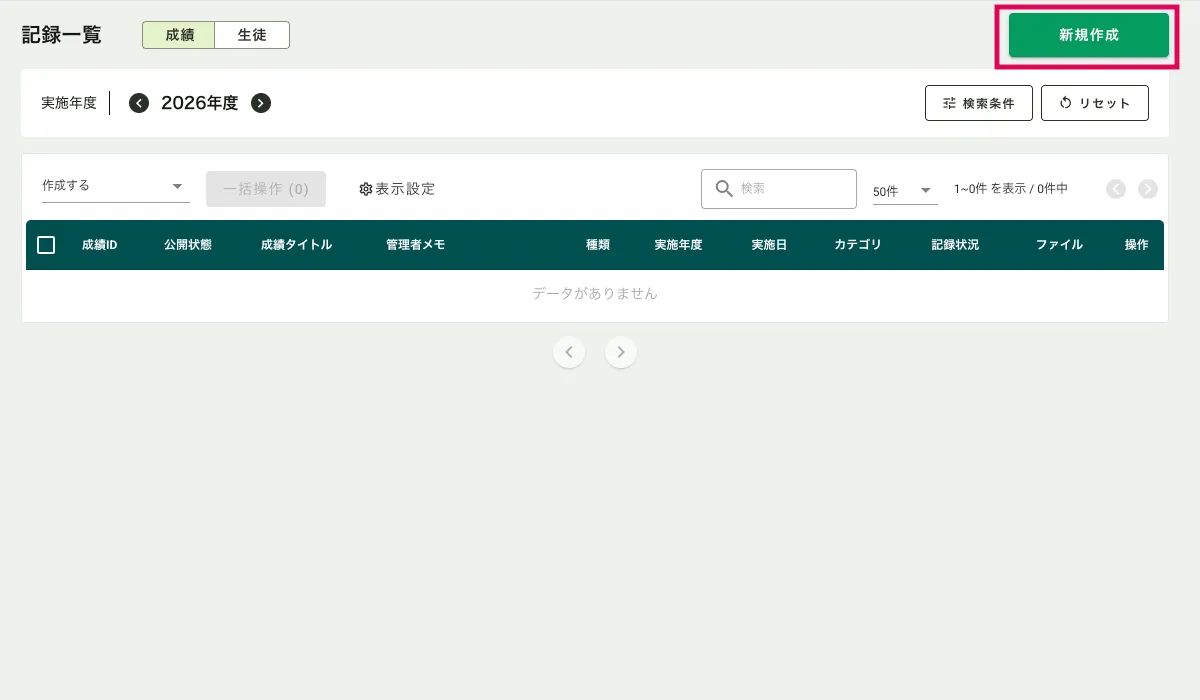Viewport: 1200px width, 700px height.
Task: Go to next fiscal year arrow
Action: click(x=261, y=103)
